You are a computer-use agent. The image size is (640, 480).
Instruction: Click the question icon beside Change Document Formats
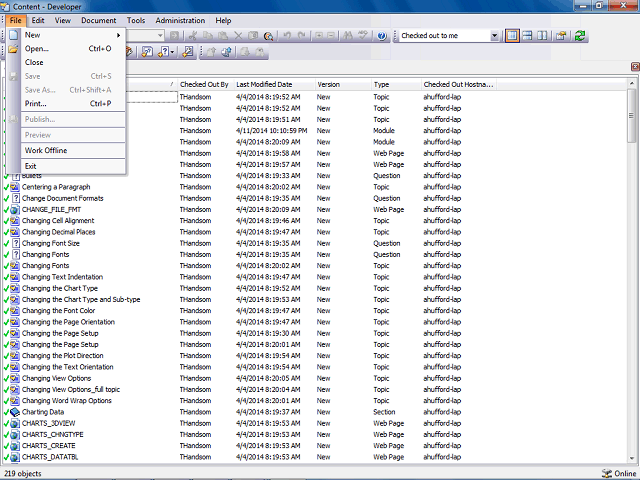click(15, 198)
